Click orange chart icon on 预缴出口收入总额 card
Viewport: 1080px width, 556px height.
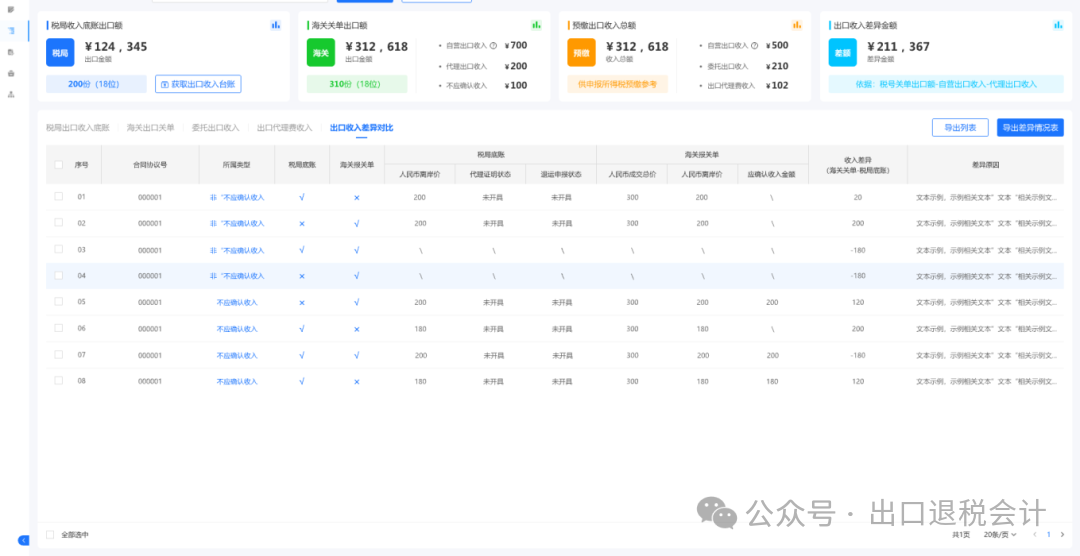pyautogui.click(x=797, y=25)
